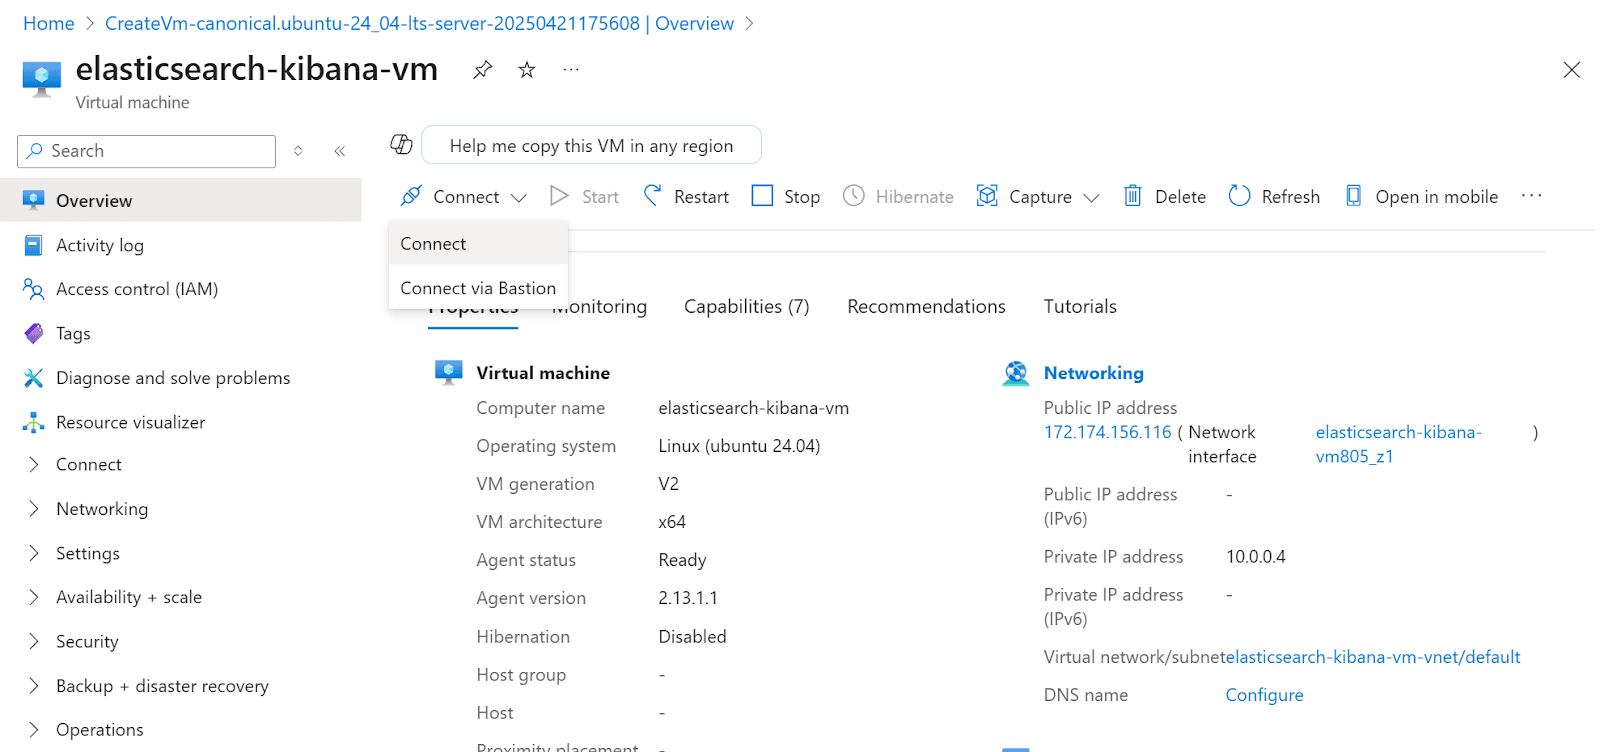Screen dimensions: 1600x752
Task: Open elasticsearch-kibana-vm-vnet/default subnet link
Action: [1373, 657]
